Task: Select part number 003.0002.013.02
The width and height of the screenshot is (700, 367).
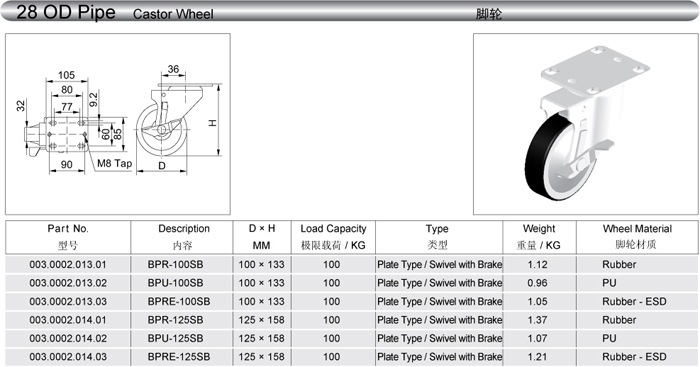Action: pyautogui.click(x=68, y=283)
